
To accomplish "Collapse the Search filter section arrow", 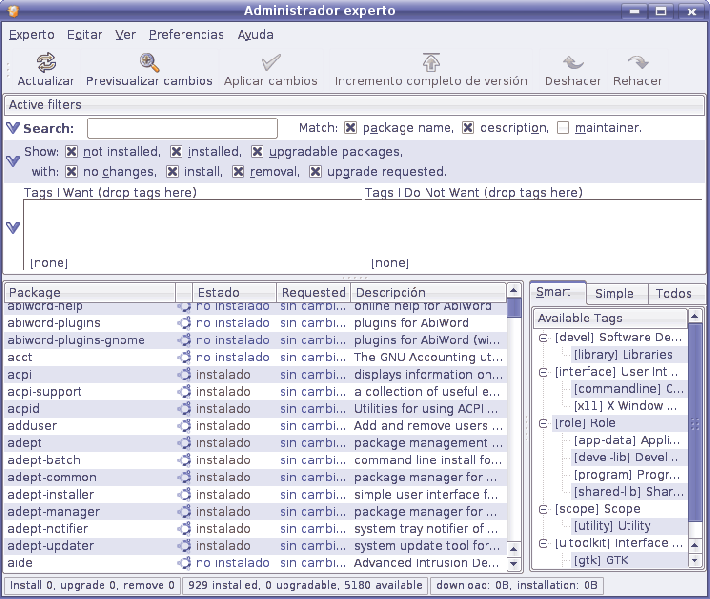I will pyautogui.click(x=13, y=128).
